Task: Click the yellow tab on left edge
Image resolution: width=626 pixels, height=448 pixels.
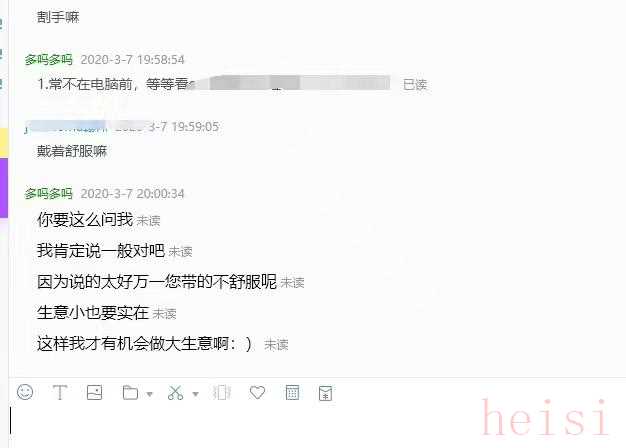Action: pos(4,142)
